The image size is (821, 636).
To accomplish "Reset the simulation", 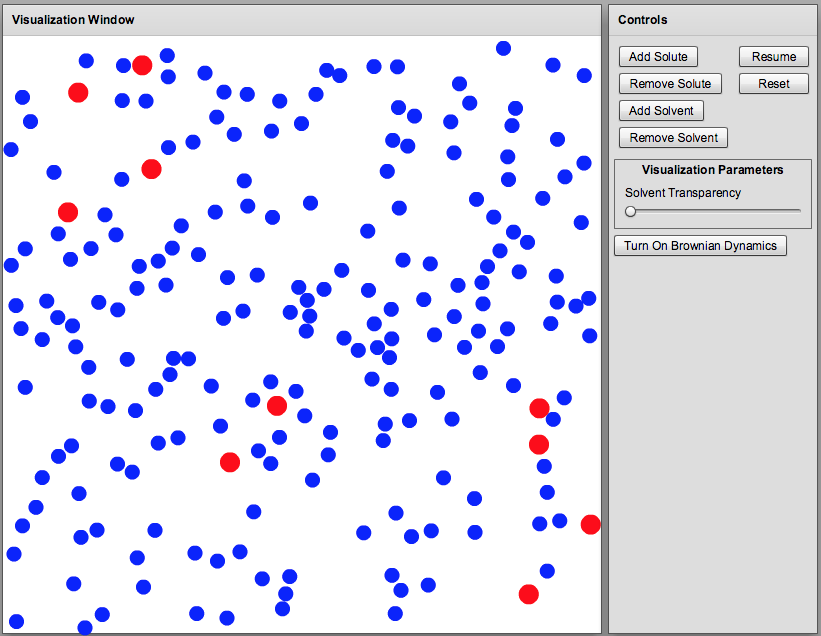I will pos(773,83).
